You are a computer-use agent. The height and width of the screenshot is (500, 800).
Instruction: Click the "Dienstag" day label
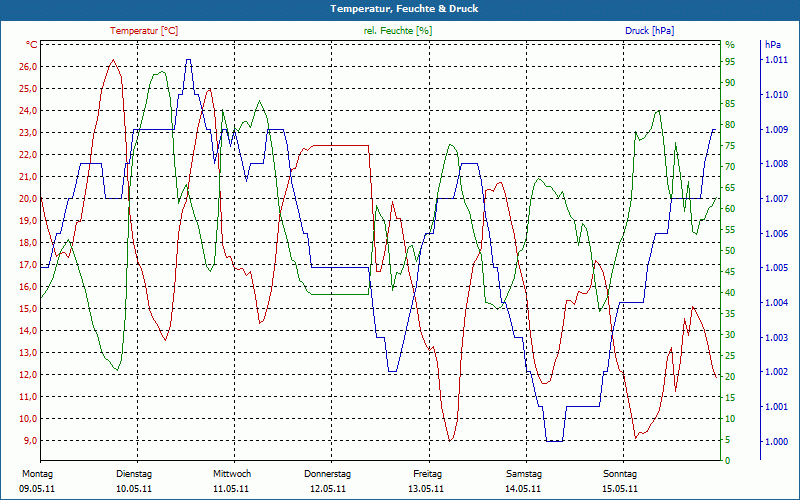134,474
